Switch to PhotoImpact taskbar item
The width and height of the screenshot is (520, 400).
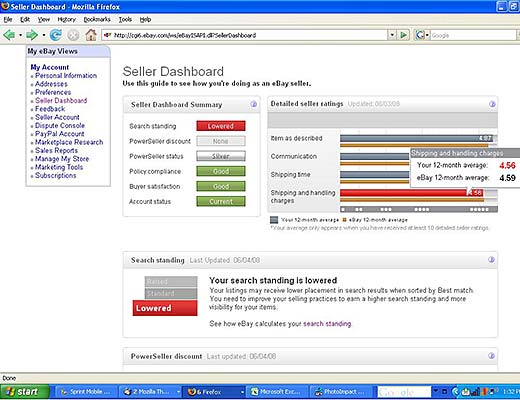click(x=342, y=392)
